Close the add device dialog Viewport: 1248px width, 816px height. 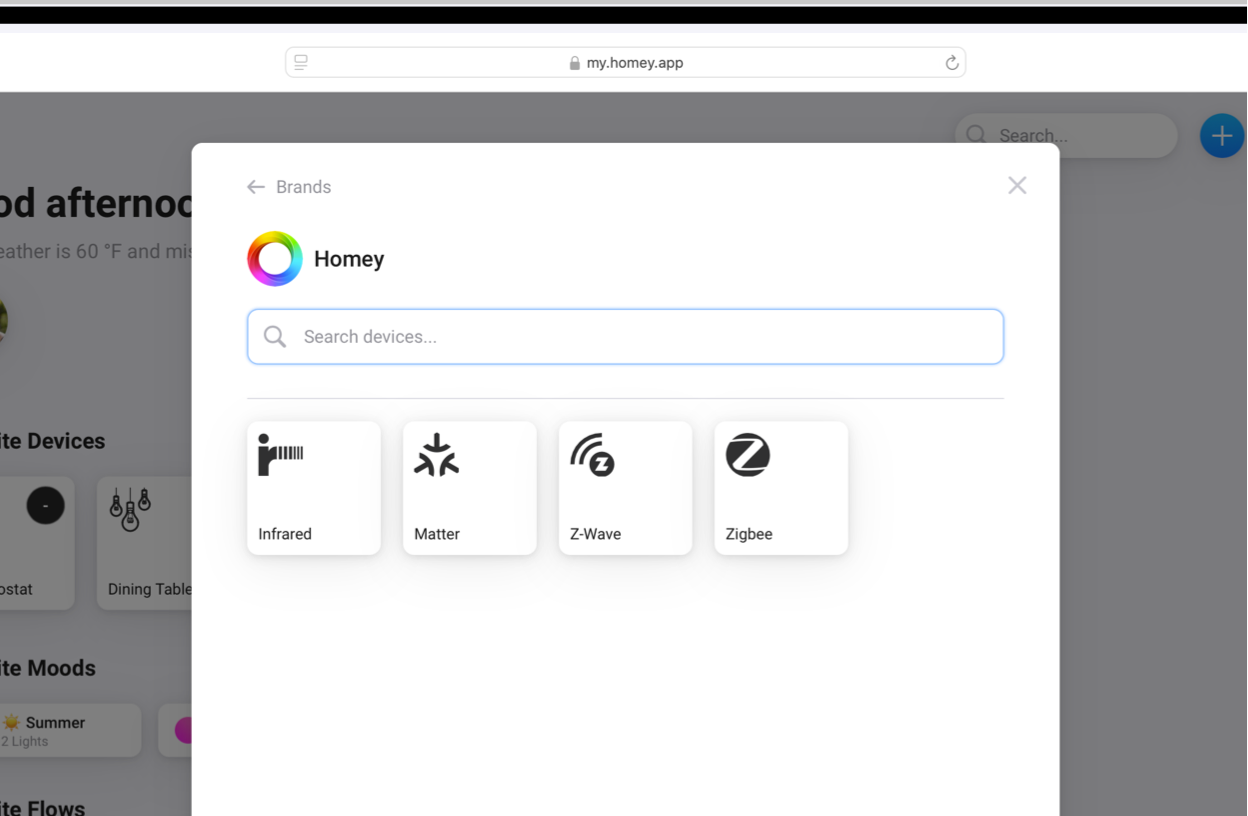[x=1017, y=185]
